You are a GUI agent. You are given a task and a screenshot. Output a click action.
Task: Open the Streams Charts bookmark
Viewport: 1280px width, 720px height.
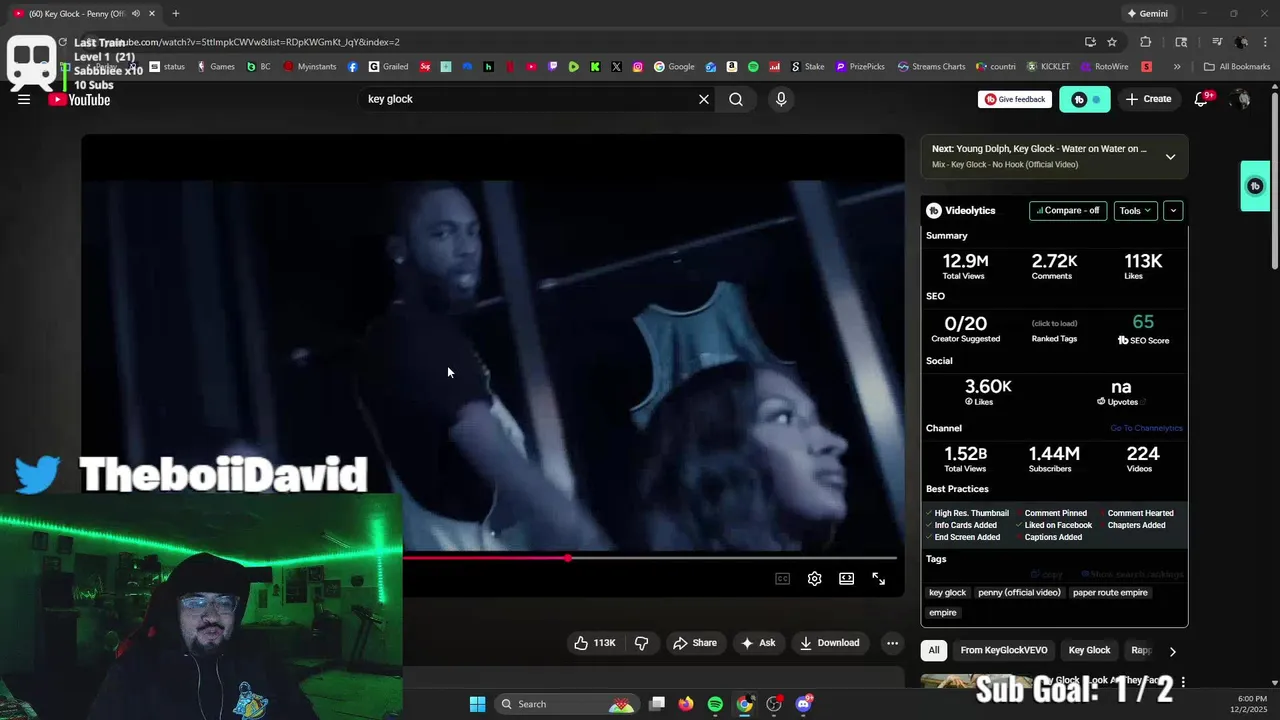[x=932, y=67]
